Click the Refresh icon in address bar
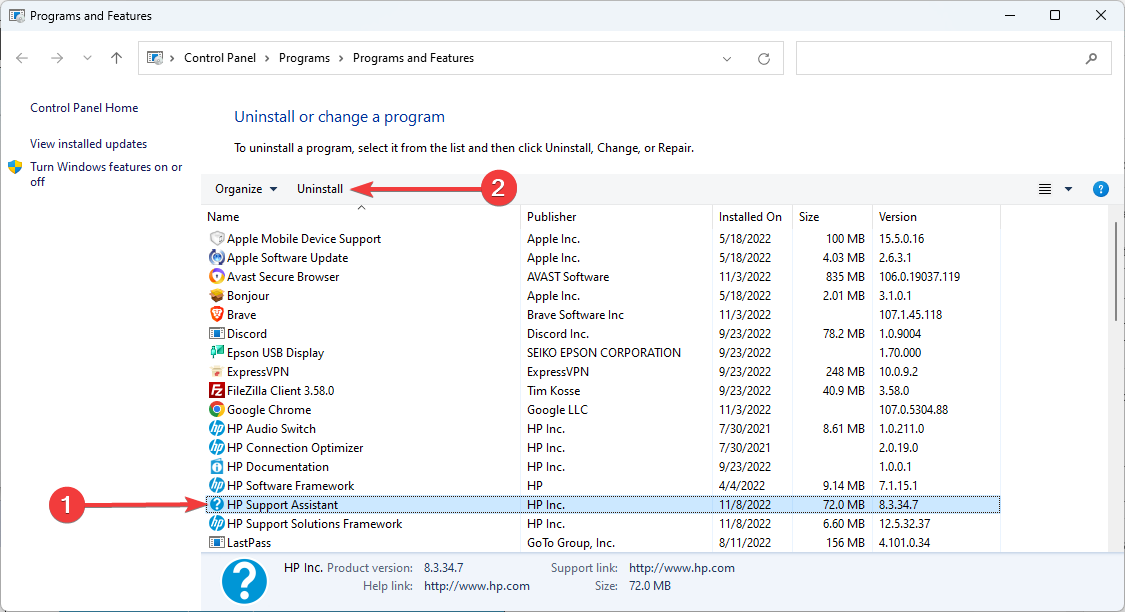The image size is (1125, 612). point(764,59)
